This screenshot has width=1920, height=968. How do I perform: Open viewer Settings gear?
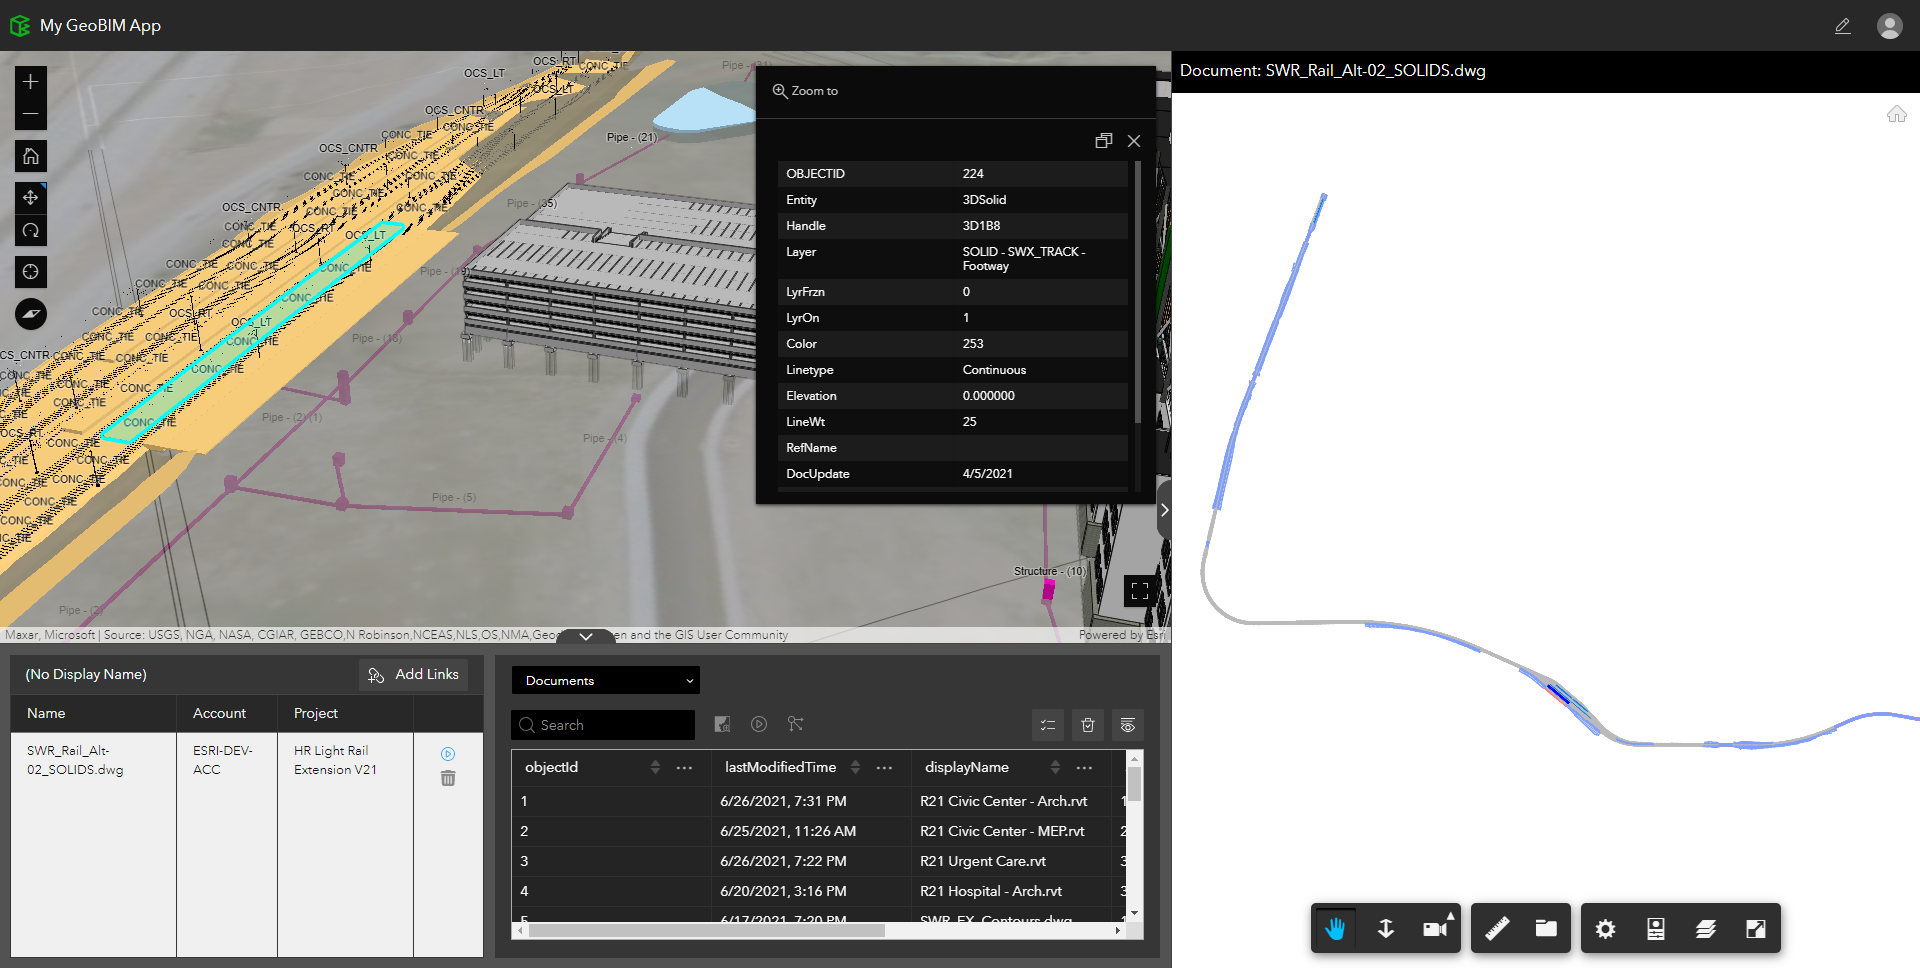click(1606, 929)
